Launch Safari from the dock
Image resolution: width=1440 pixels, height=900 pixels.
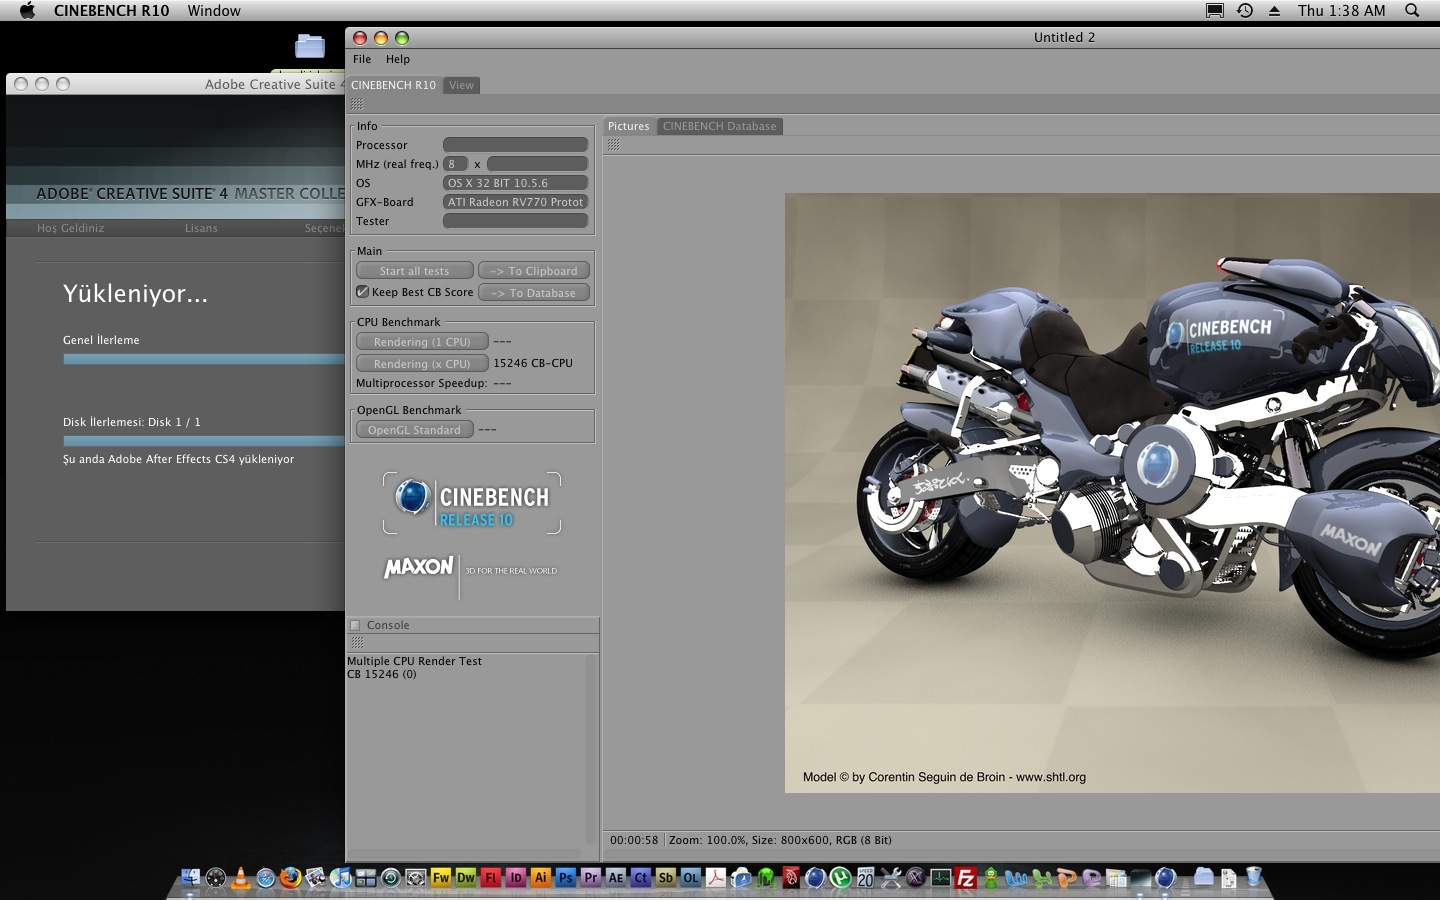[x=265, y=878]
